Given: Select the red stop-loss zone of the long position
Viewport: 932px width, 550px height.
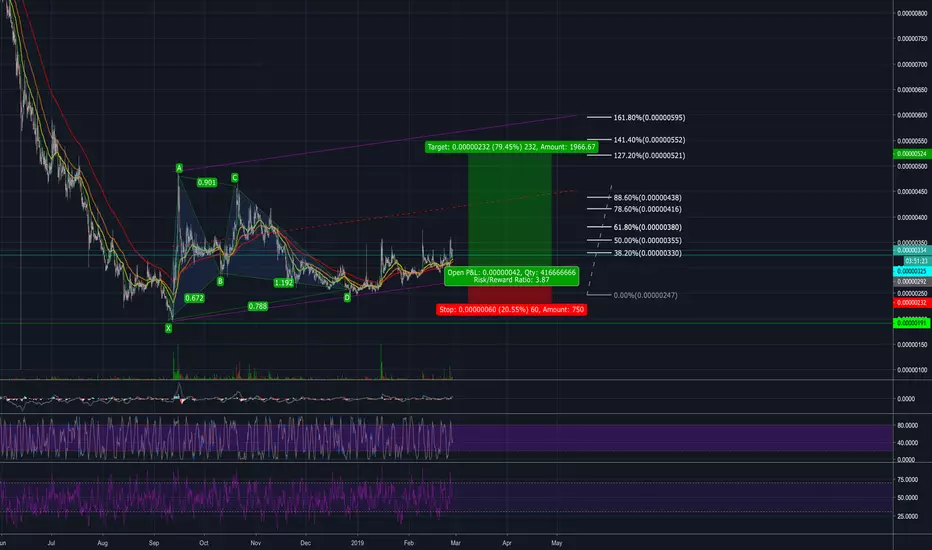Looking at the screenshot, I should (x=510, y=295).
